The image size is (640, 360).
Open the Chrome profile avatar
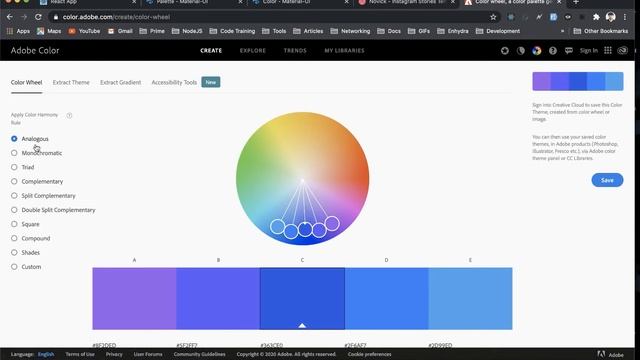(x=611, y=17)
